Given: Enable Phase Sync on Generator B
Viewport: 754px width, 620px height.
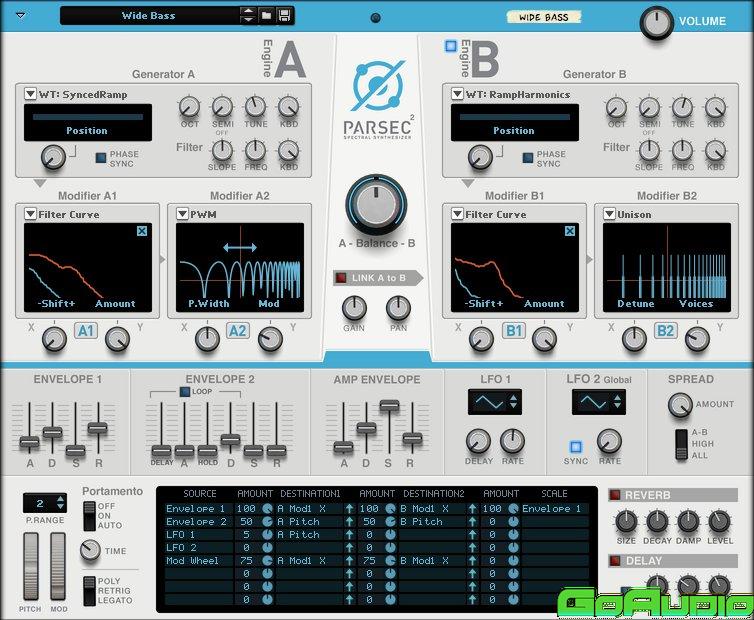Looking at the screenshot, I should (x=528, y=158).
